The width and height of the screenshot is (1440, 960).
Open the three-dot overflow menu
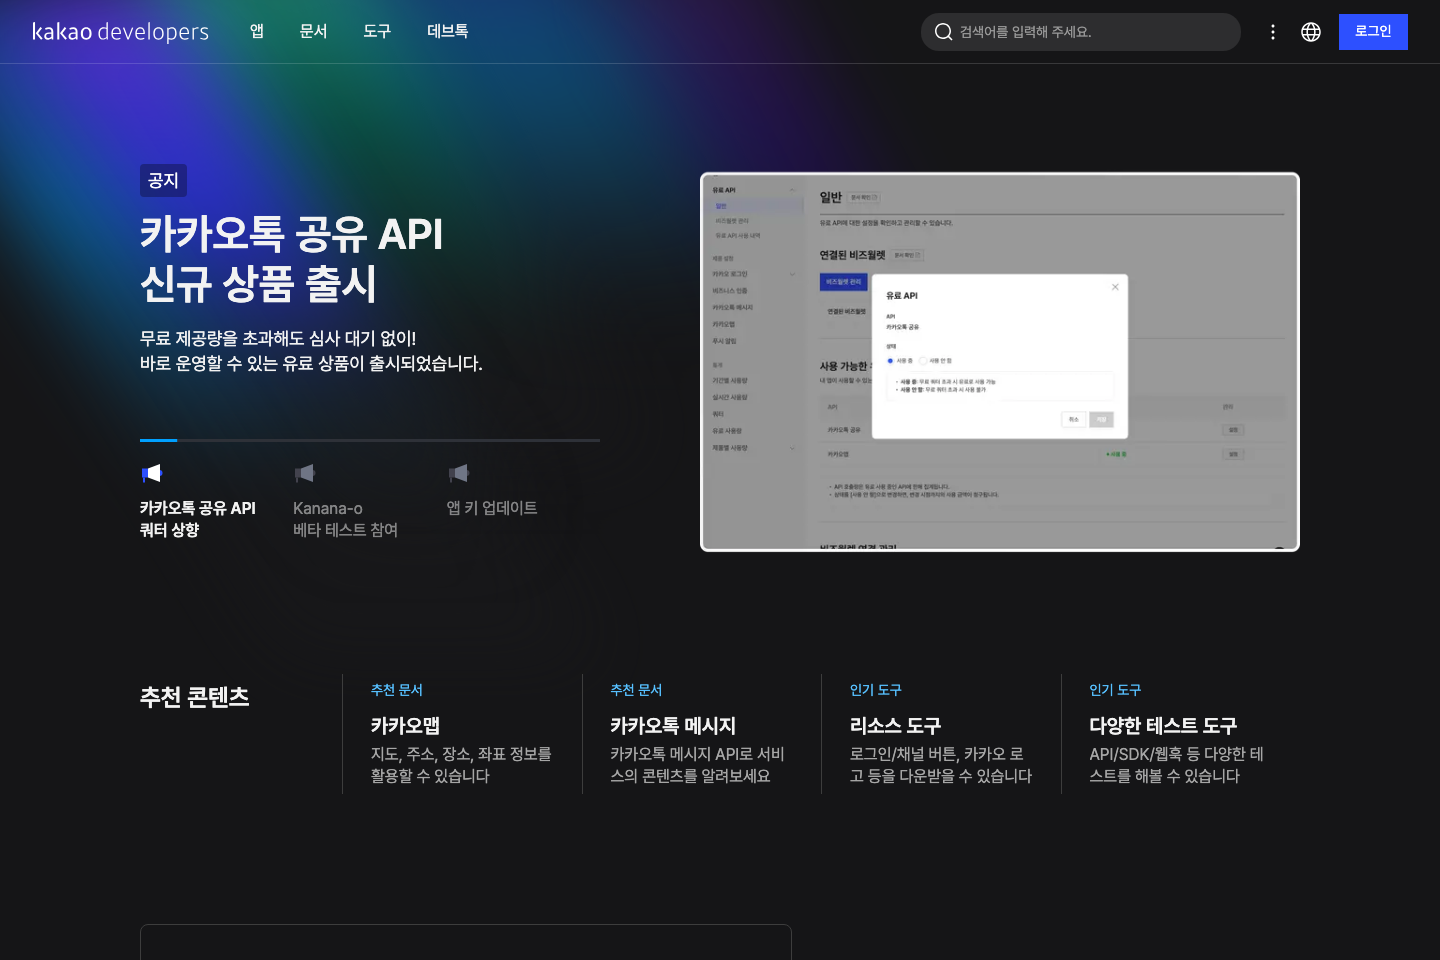pos(1272,31)
